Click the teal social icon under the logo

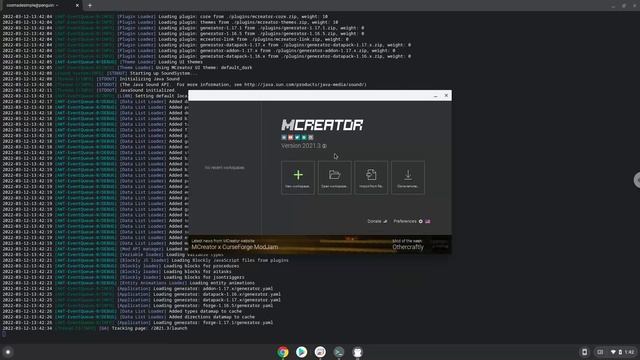point(304,138)
